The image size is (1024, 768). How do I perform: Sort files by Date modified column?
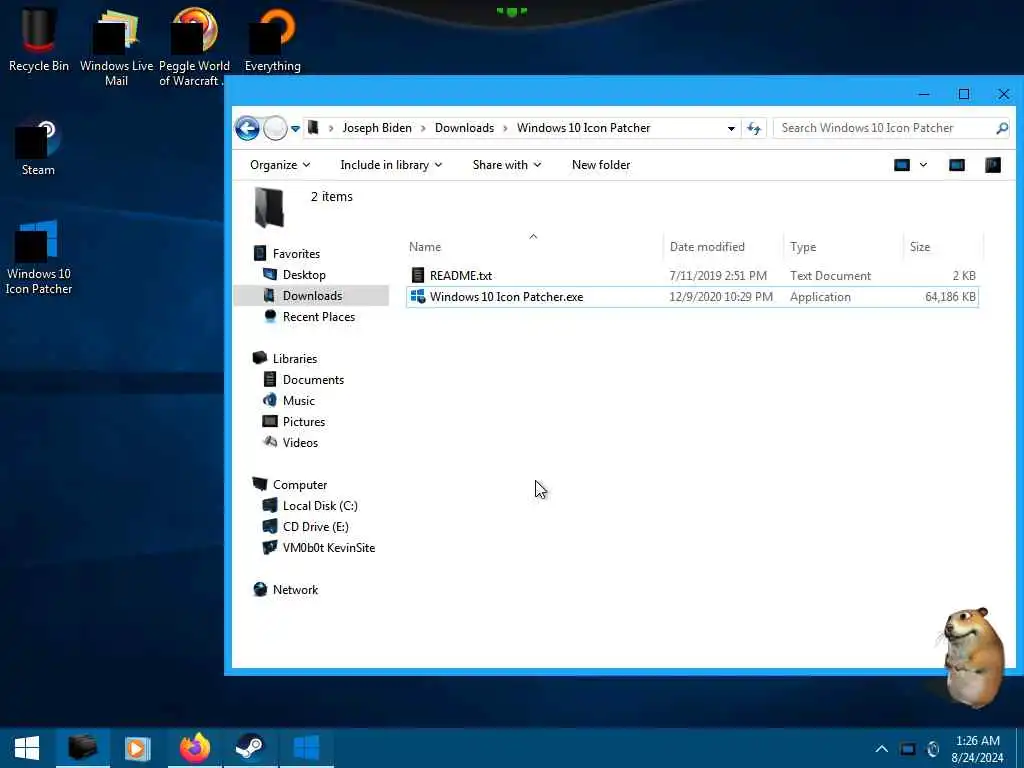tap(724, 247)
